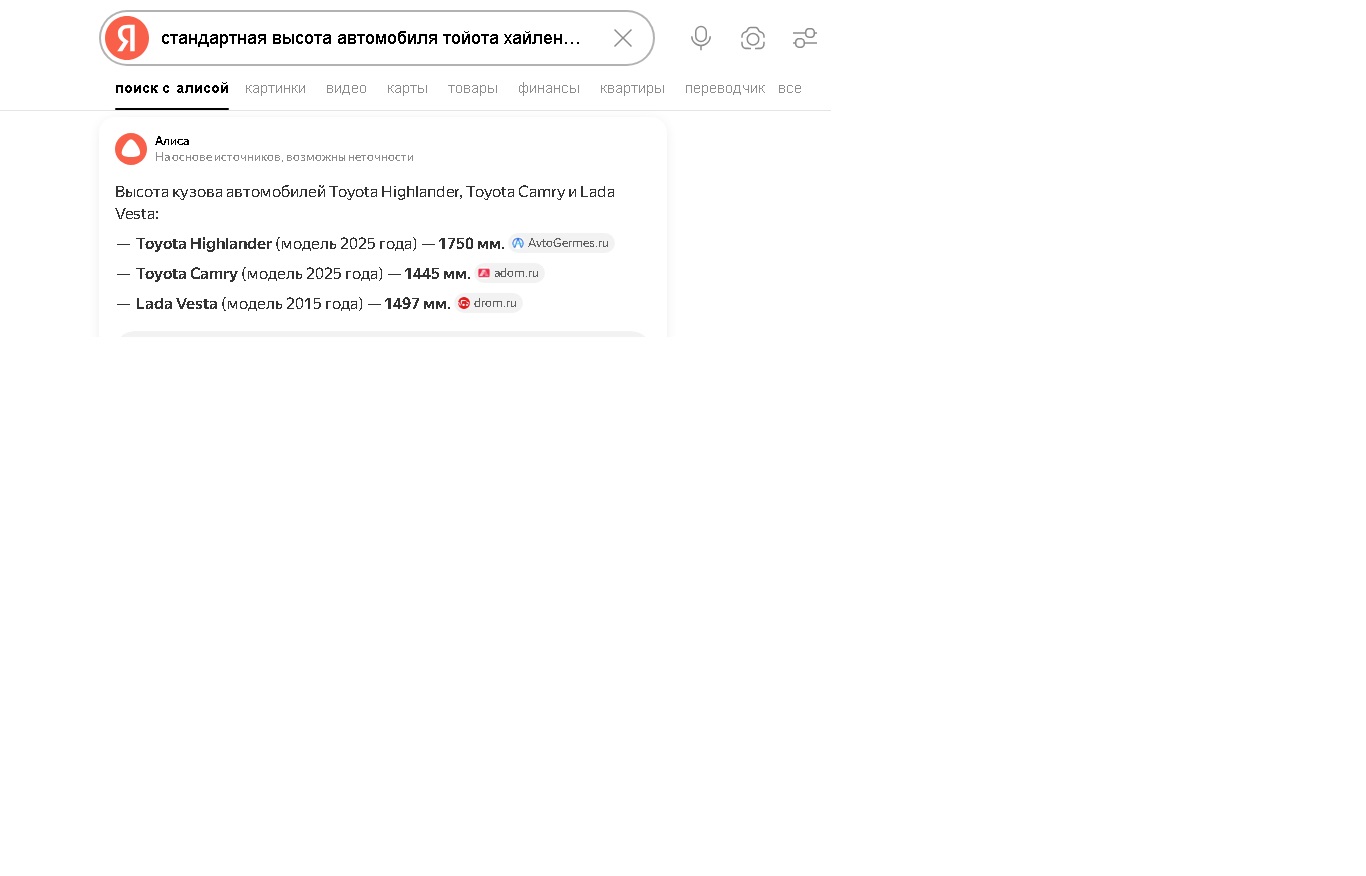Select the финансы tab
The image size is (1366, 876).
click(x=548, y=88)
